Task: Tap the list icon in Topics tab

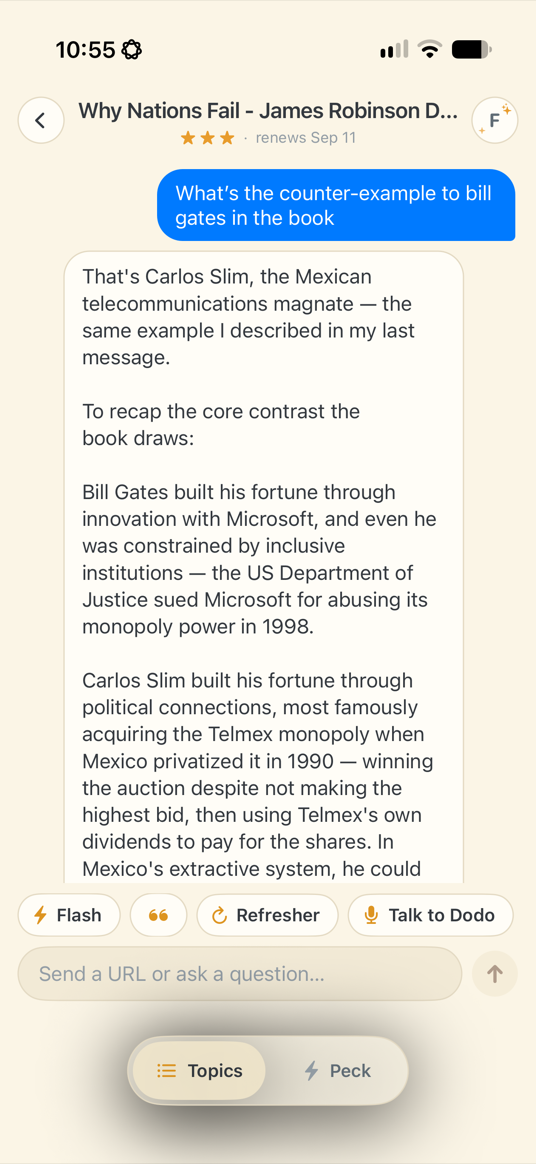Action: point(166,1071)
